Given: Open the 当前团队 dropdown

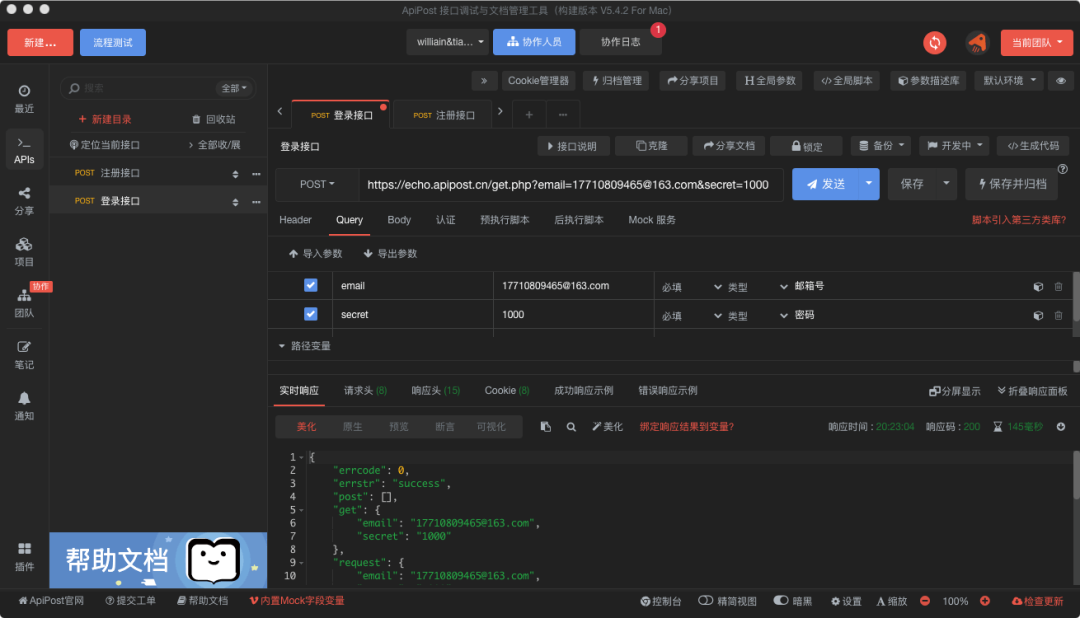Looking at the screenshot, I should pos(1037,43).
